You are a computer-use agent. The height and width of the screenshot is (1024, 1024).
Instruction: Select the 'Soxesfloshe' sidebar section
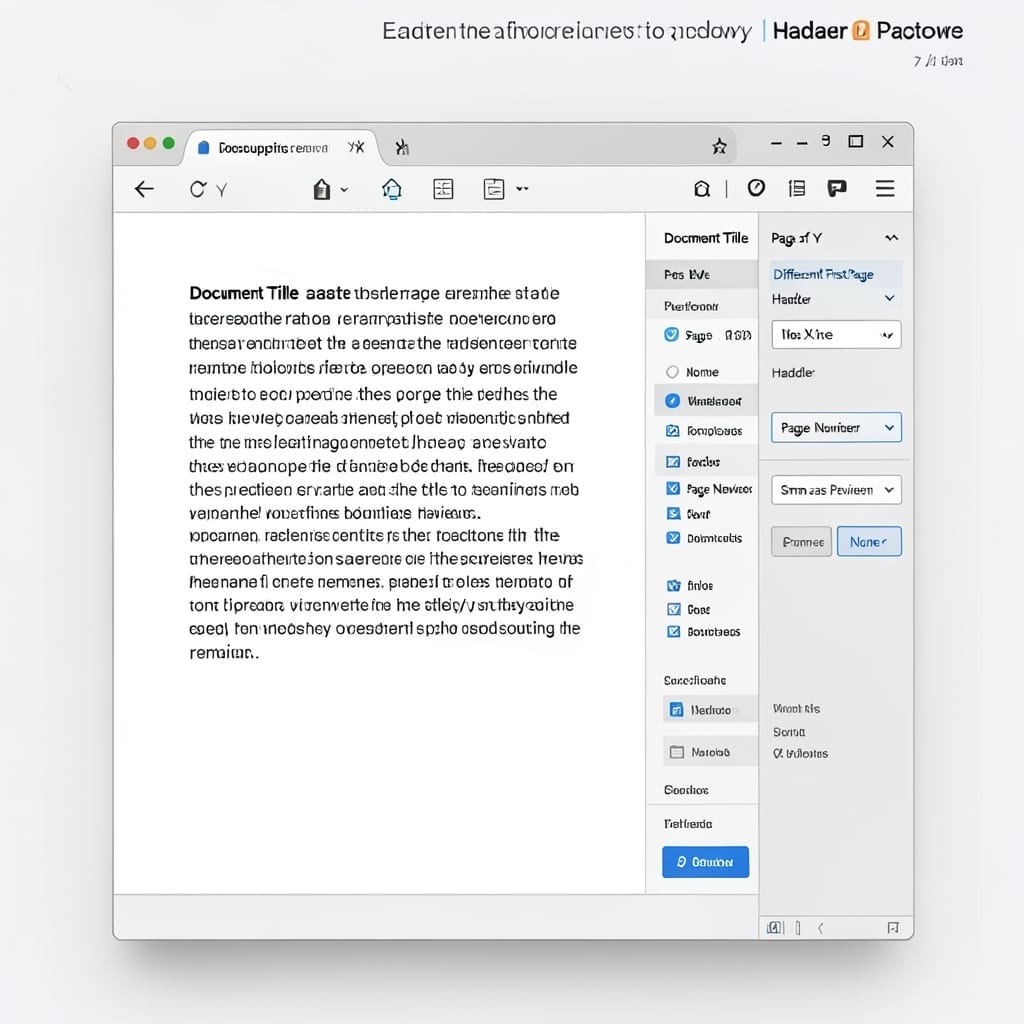tap(695, 680)
